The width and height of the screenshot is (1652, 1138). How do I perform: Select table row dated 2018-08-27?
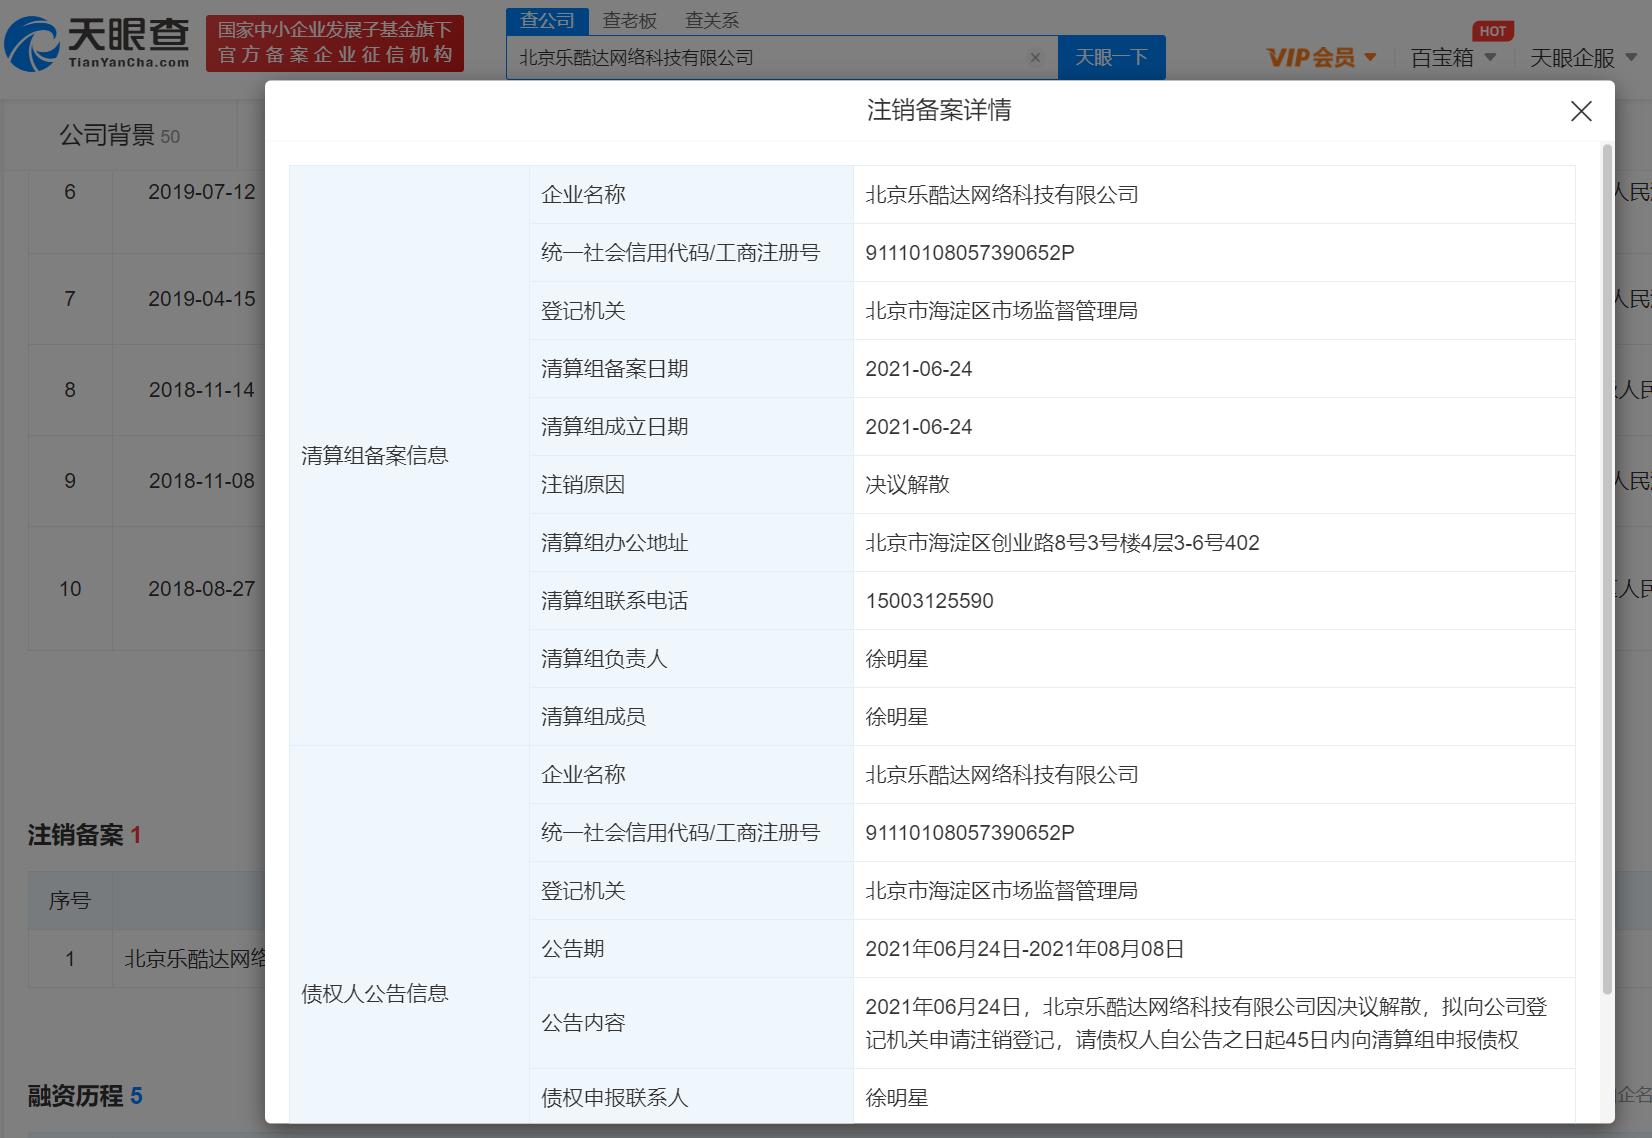point(200,589)
